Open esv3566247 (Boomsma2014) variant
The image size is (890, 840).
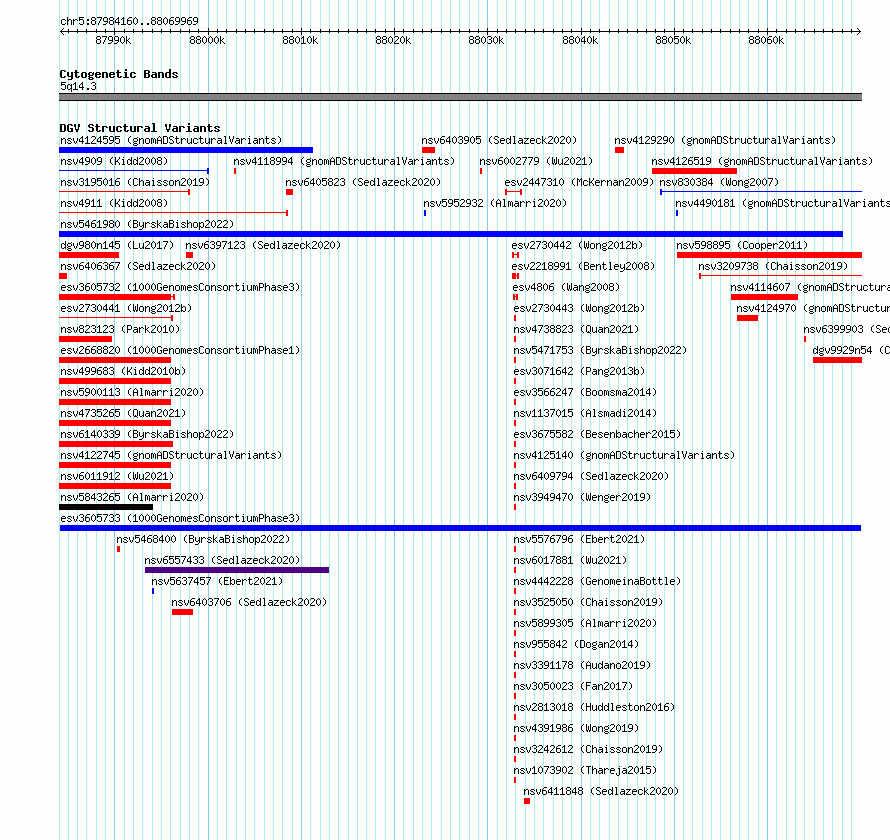pos(585,392)
